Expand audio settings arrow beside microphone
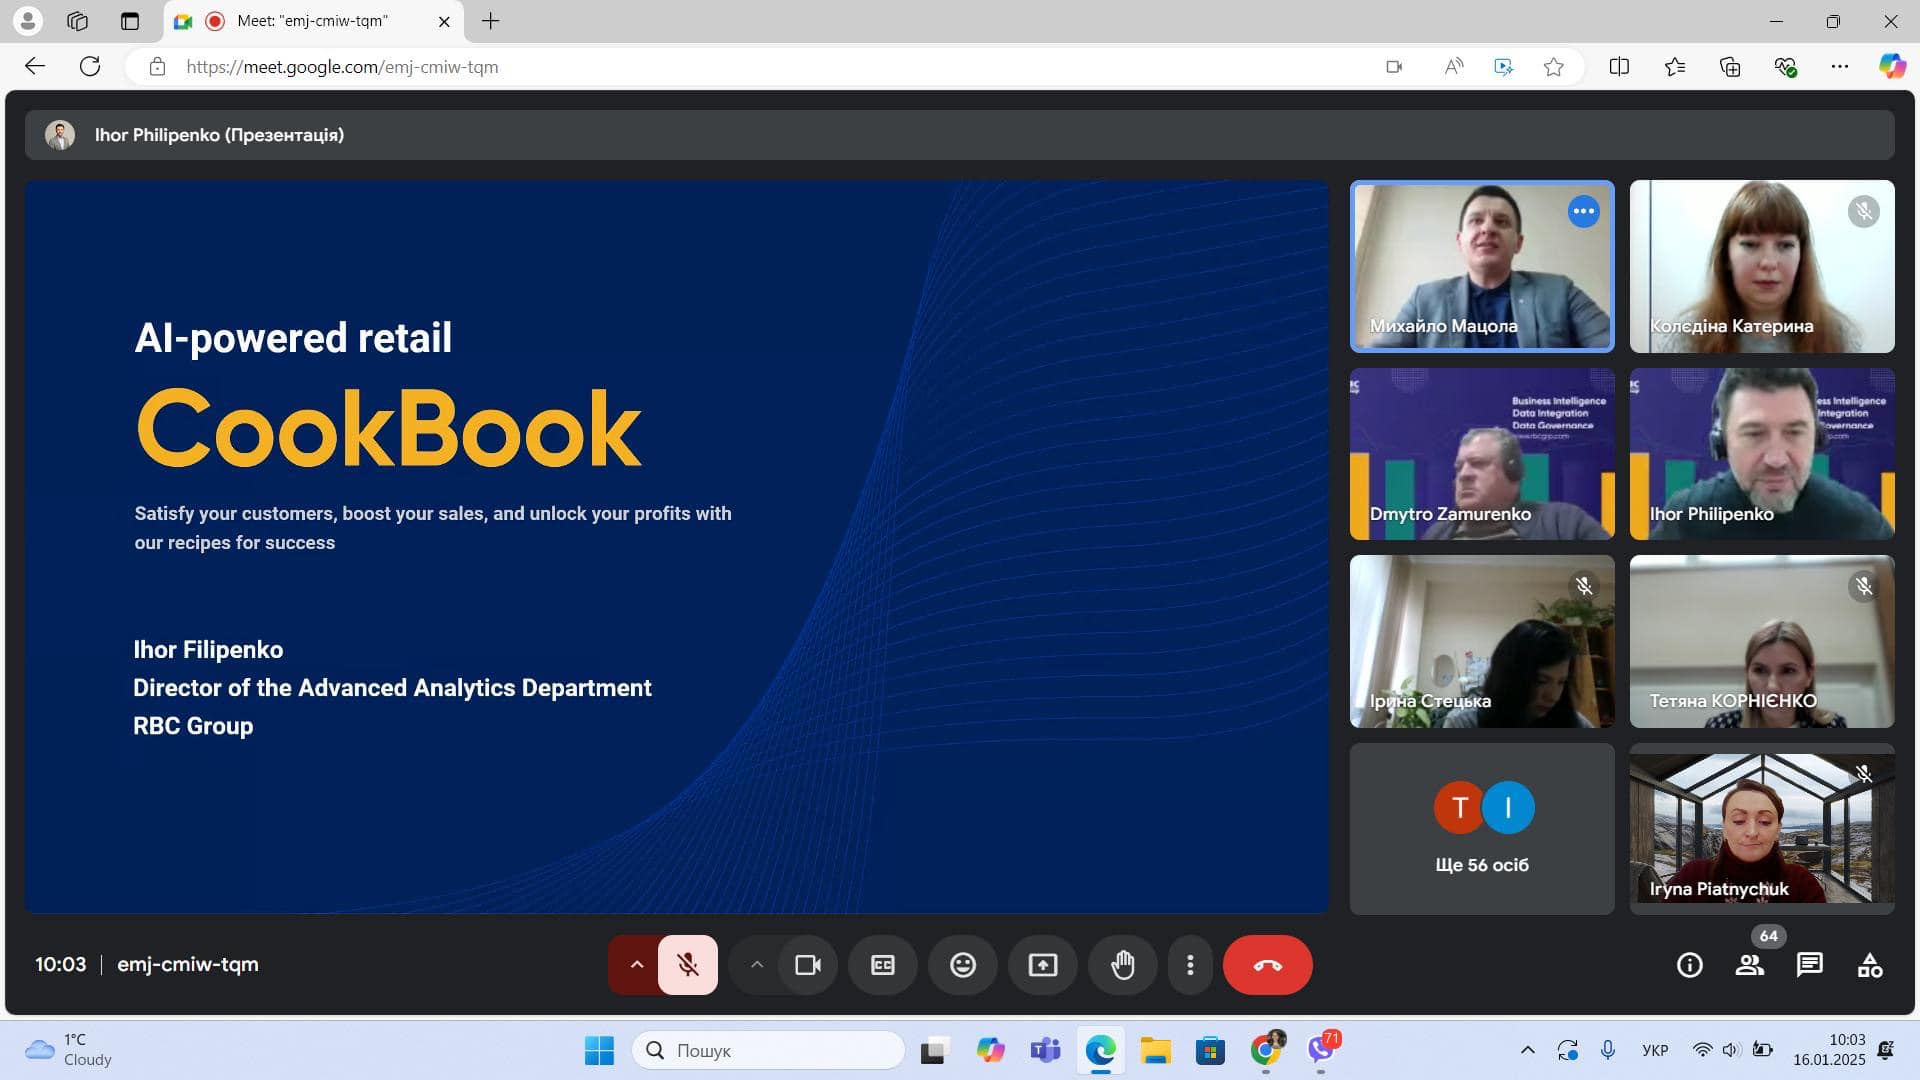 [x=636, y=965]
